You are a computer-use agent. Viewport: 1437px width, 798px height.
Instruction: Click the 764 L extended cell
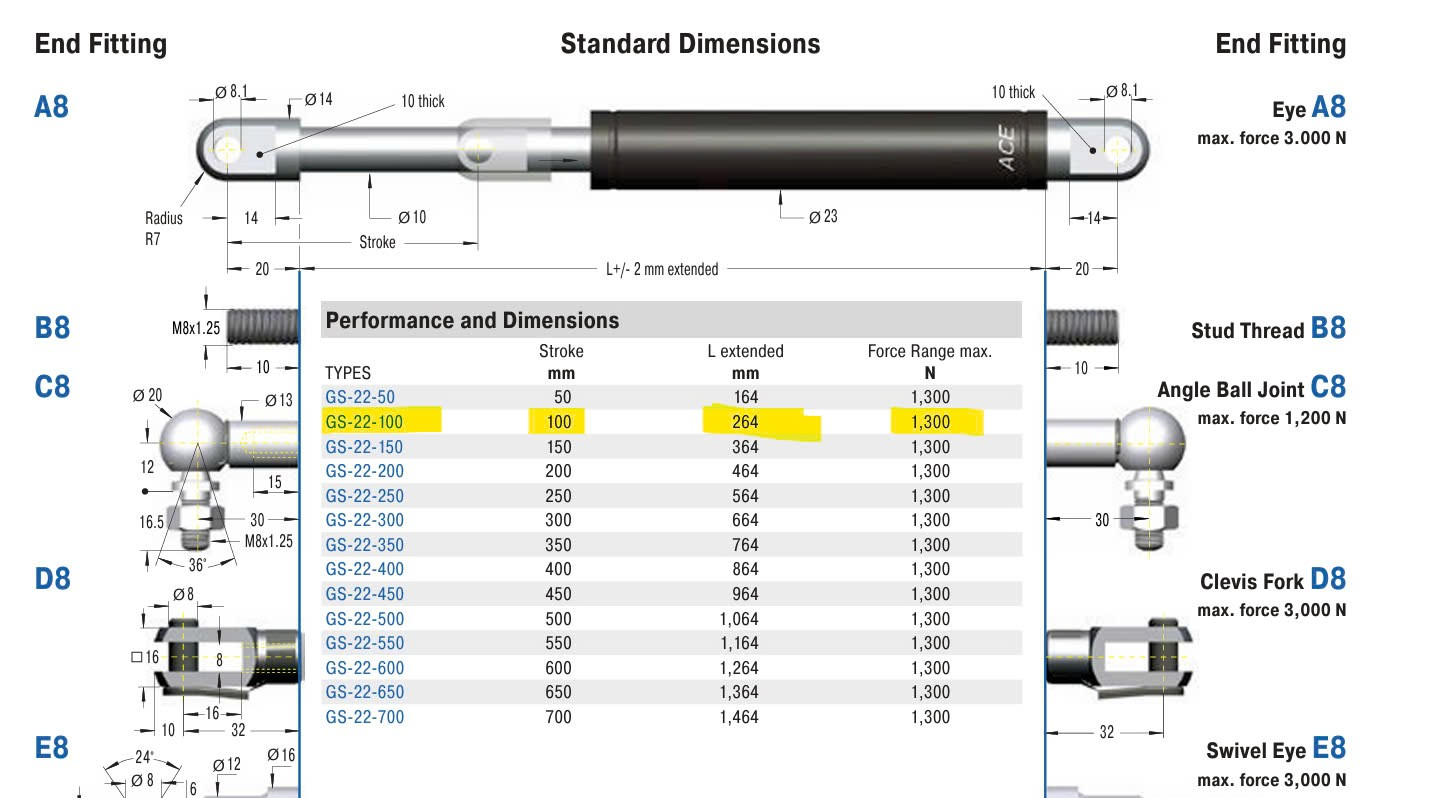point(745,545)
